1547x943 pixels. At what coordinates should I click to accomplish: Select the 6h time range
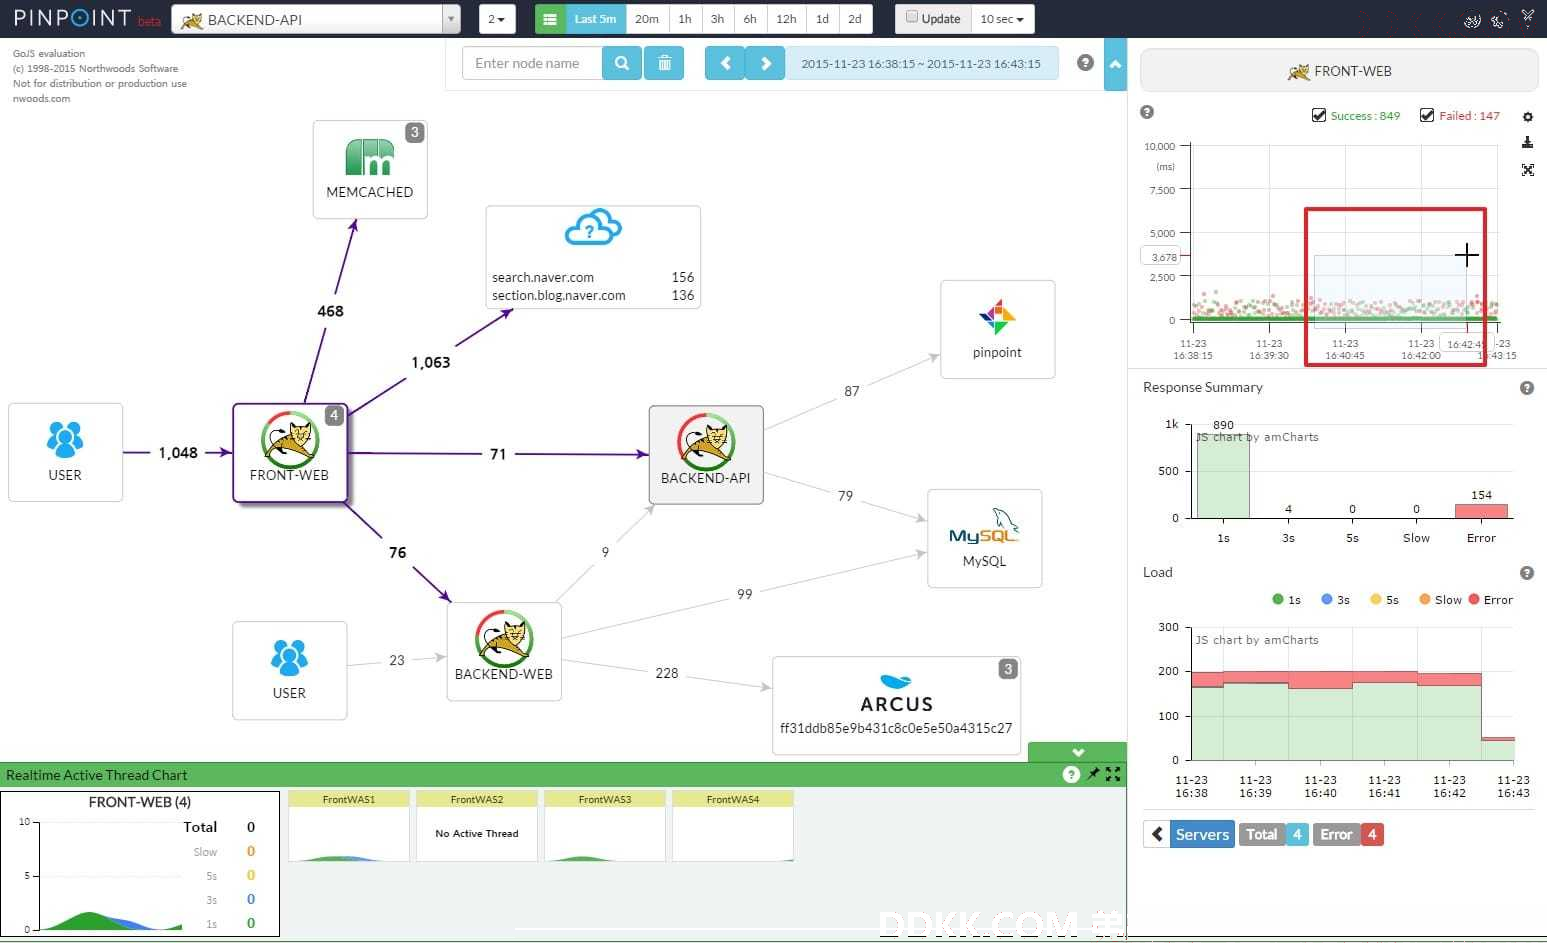750,19
